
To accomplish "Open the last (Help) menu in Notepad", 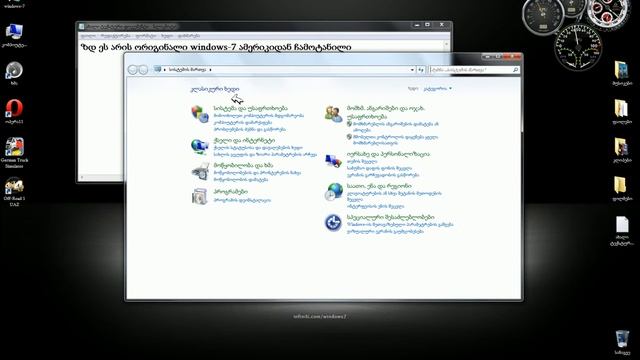I will click(x=189, y=36).
